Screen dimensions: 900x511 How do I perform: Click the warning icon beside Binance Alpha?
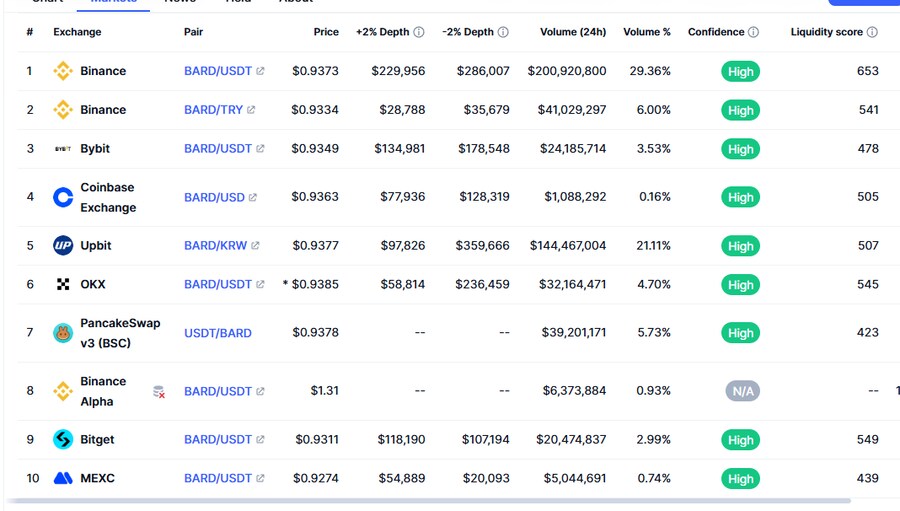tap(159, 392)
